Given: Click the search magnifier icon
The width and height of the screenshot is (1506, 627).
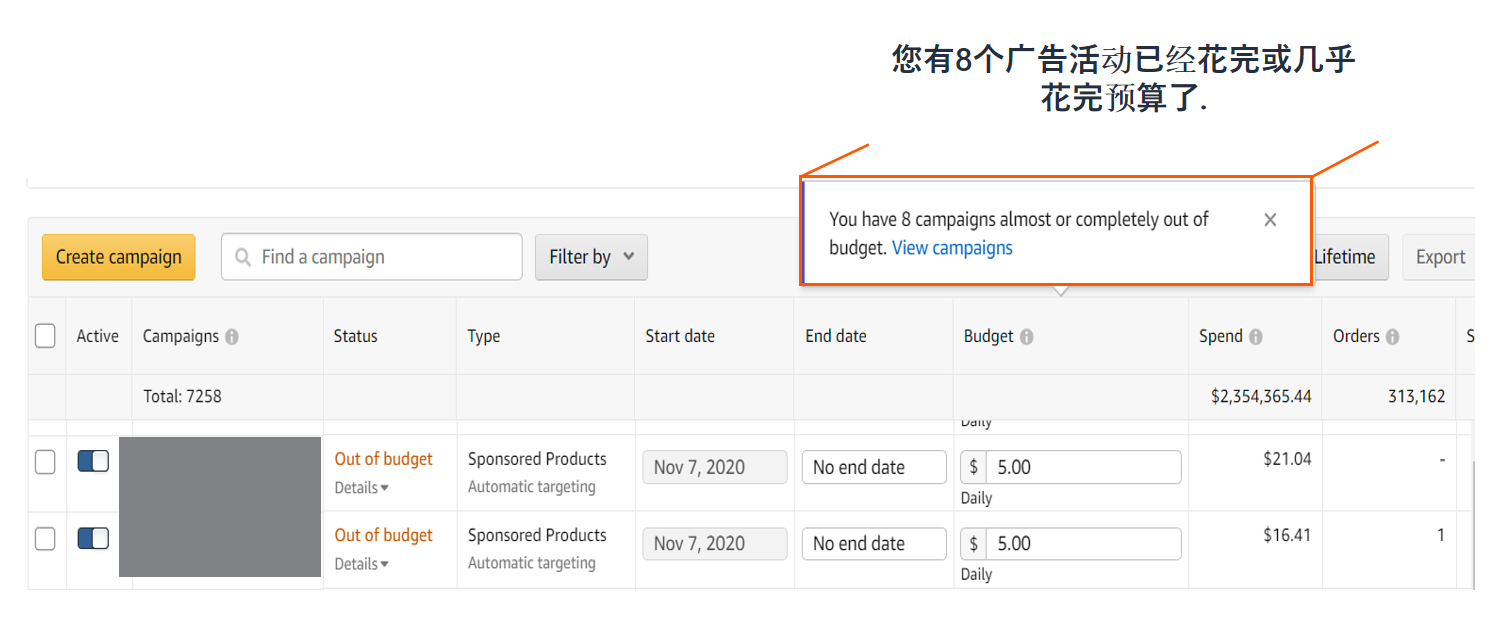Looking at the screenshot, I should point(242,257).
